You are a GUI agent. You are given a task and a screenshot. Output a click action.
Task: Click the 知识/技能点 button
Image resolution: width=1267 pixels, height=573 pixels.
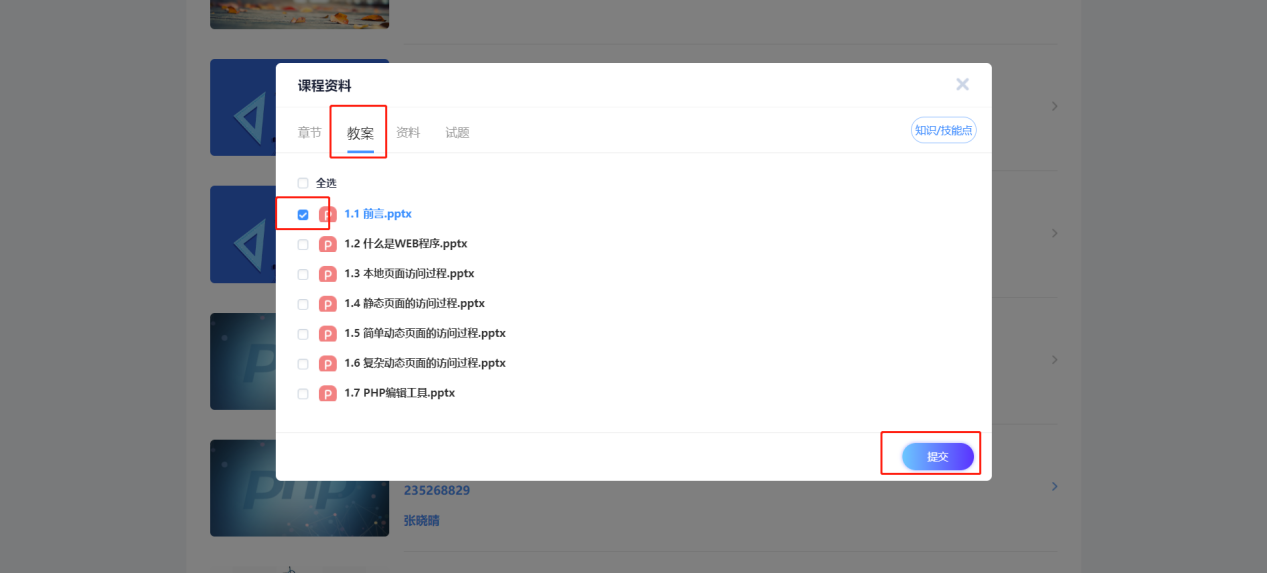[x=943, y=130]
